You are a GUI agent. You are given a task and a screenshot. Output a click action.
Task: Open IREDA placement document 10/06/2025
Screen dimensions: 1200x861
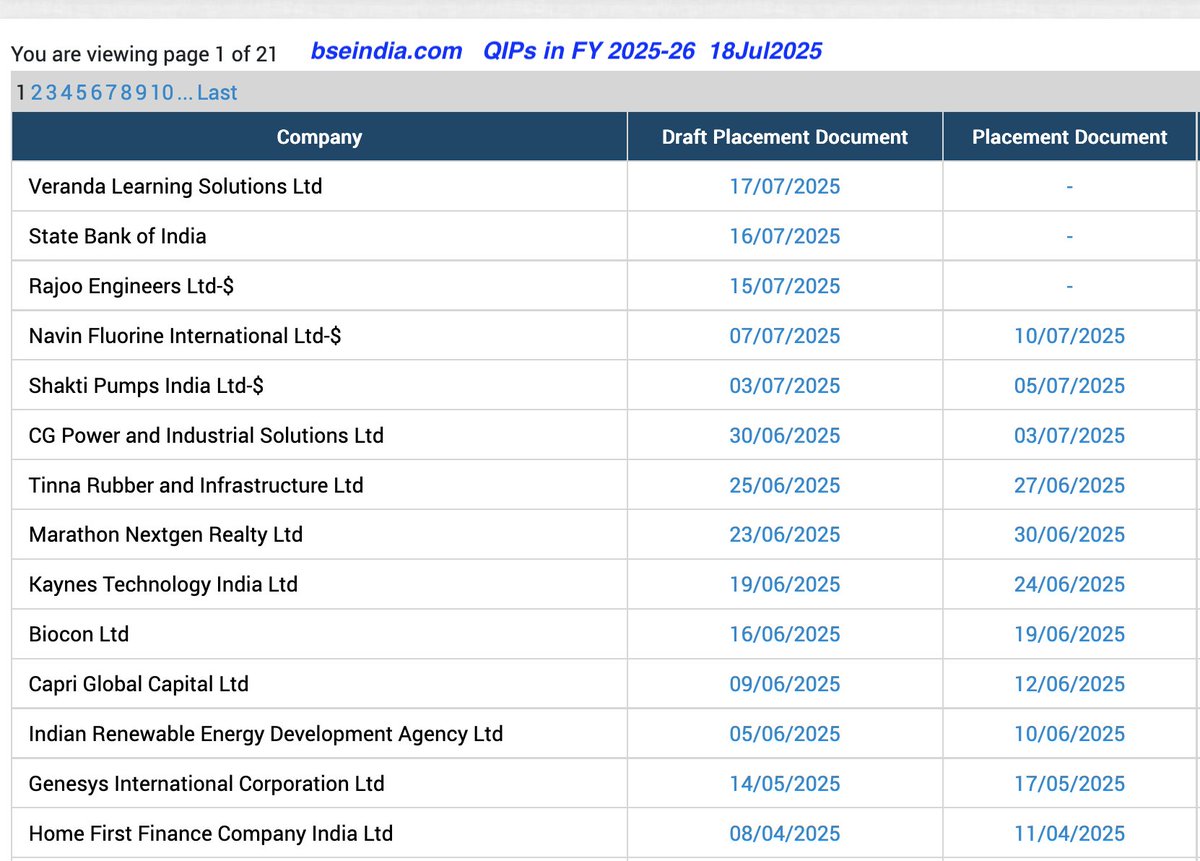1070,734
